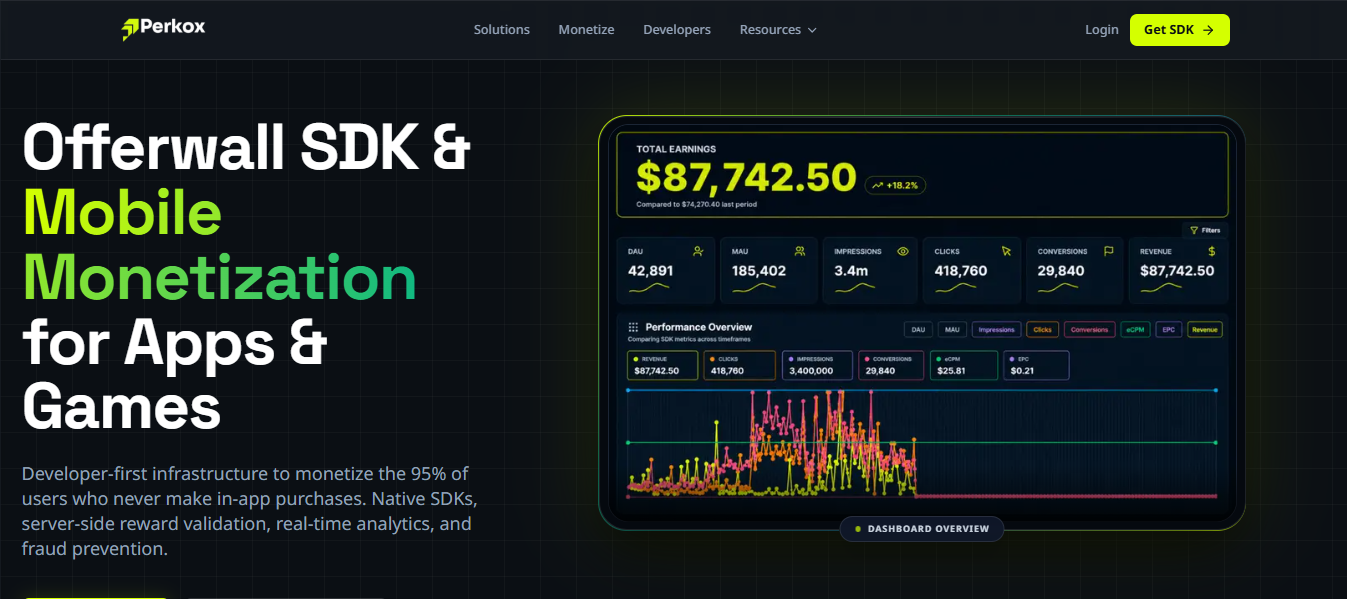The width and height of the screenshot is (1347, 599).
Task: Click the dollar icon in Revenue stat card
Action: click(1212, 252)
